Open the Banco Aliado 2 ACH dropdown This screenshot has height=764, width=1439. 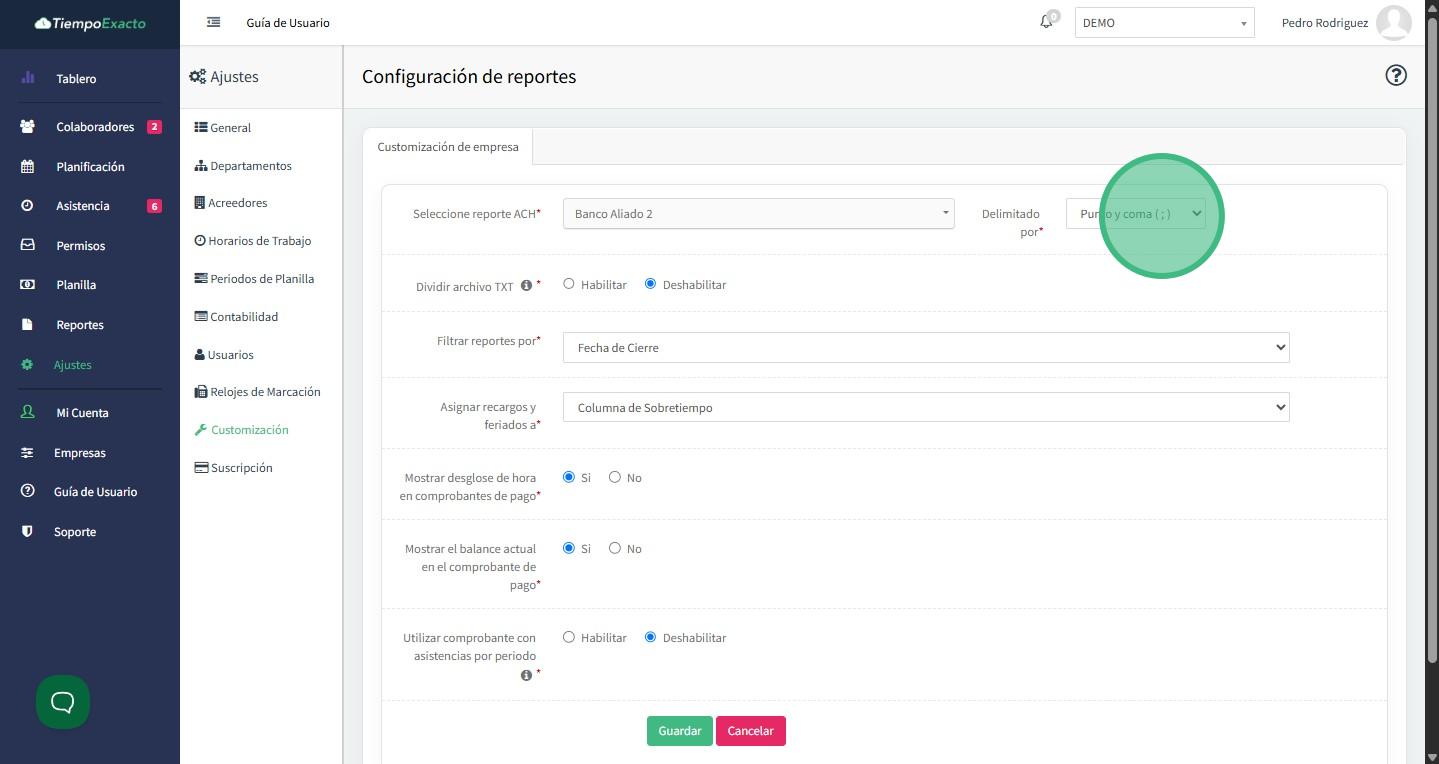[758, 214]
